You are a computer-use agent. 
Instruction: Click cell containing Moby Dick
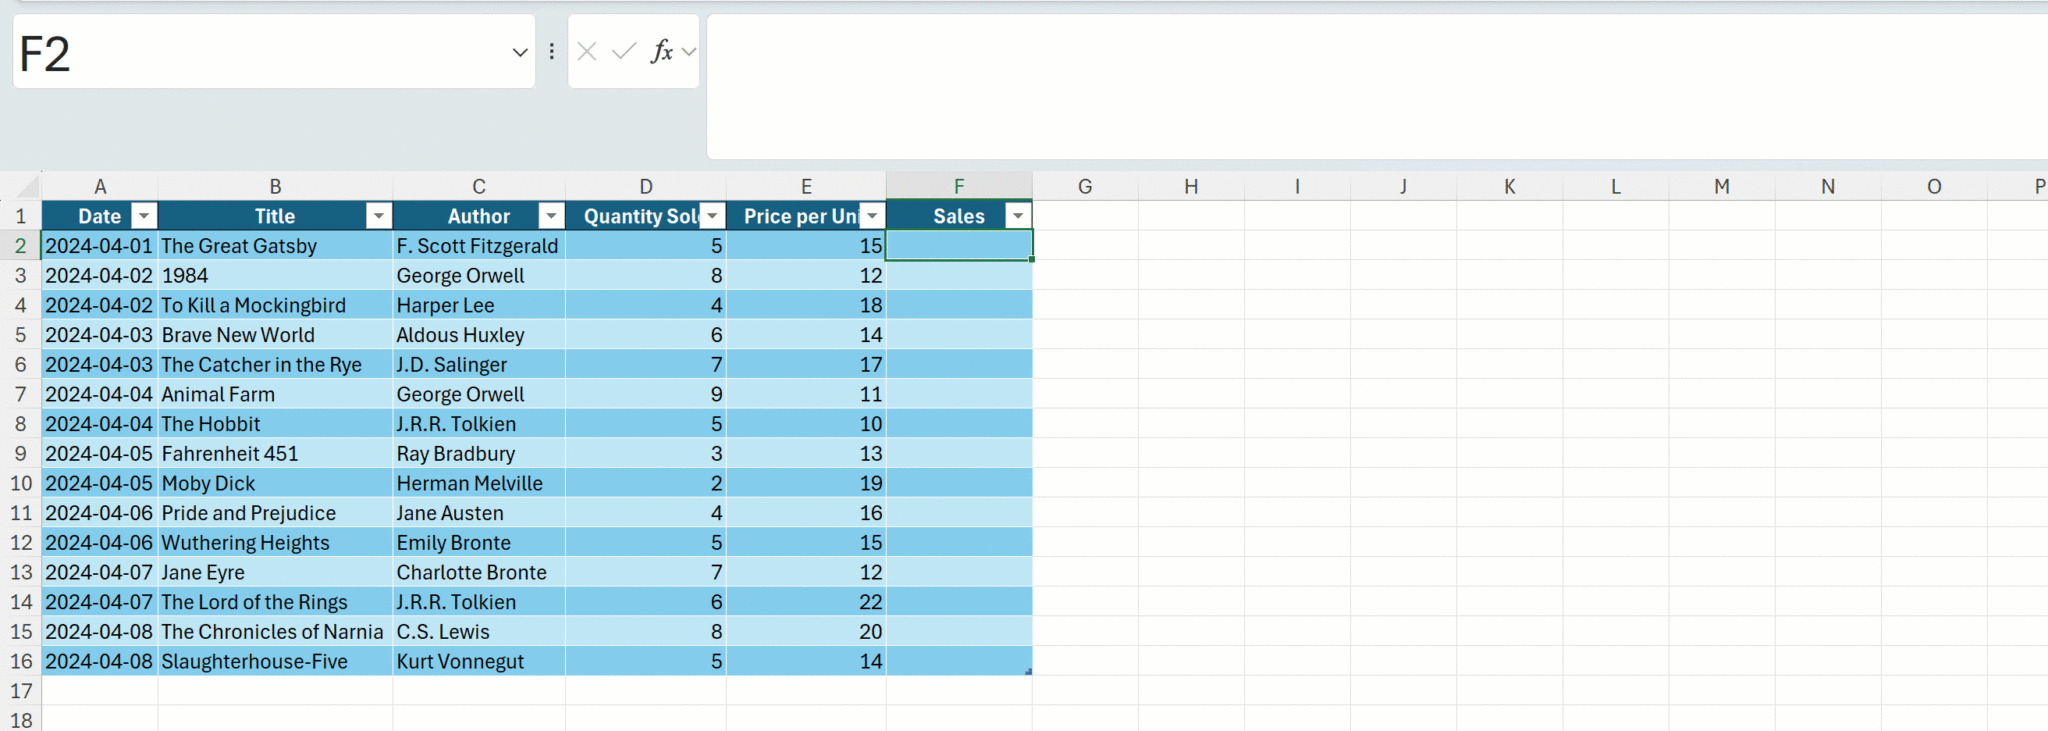tap(275, 484)
